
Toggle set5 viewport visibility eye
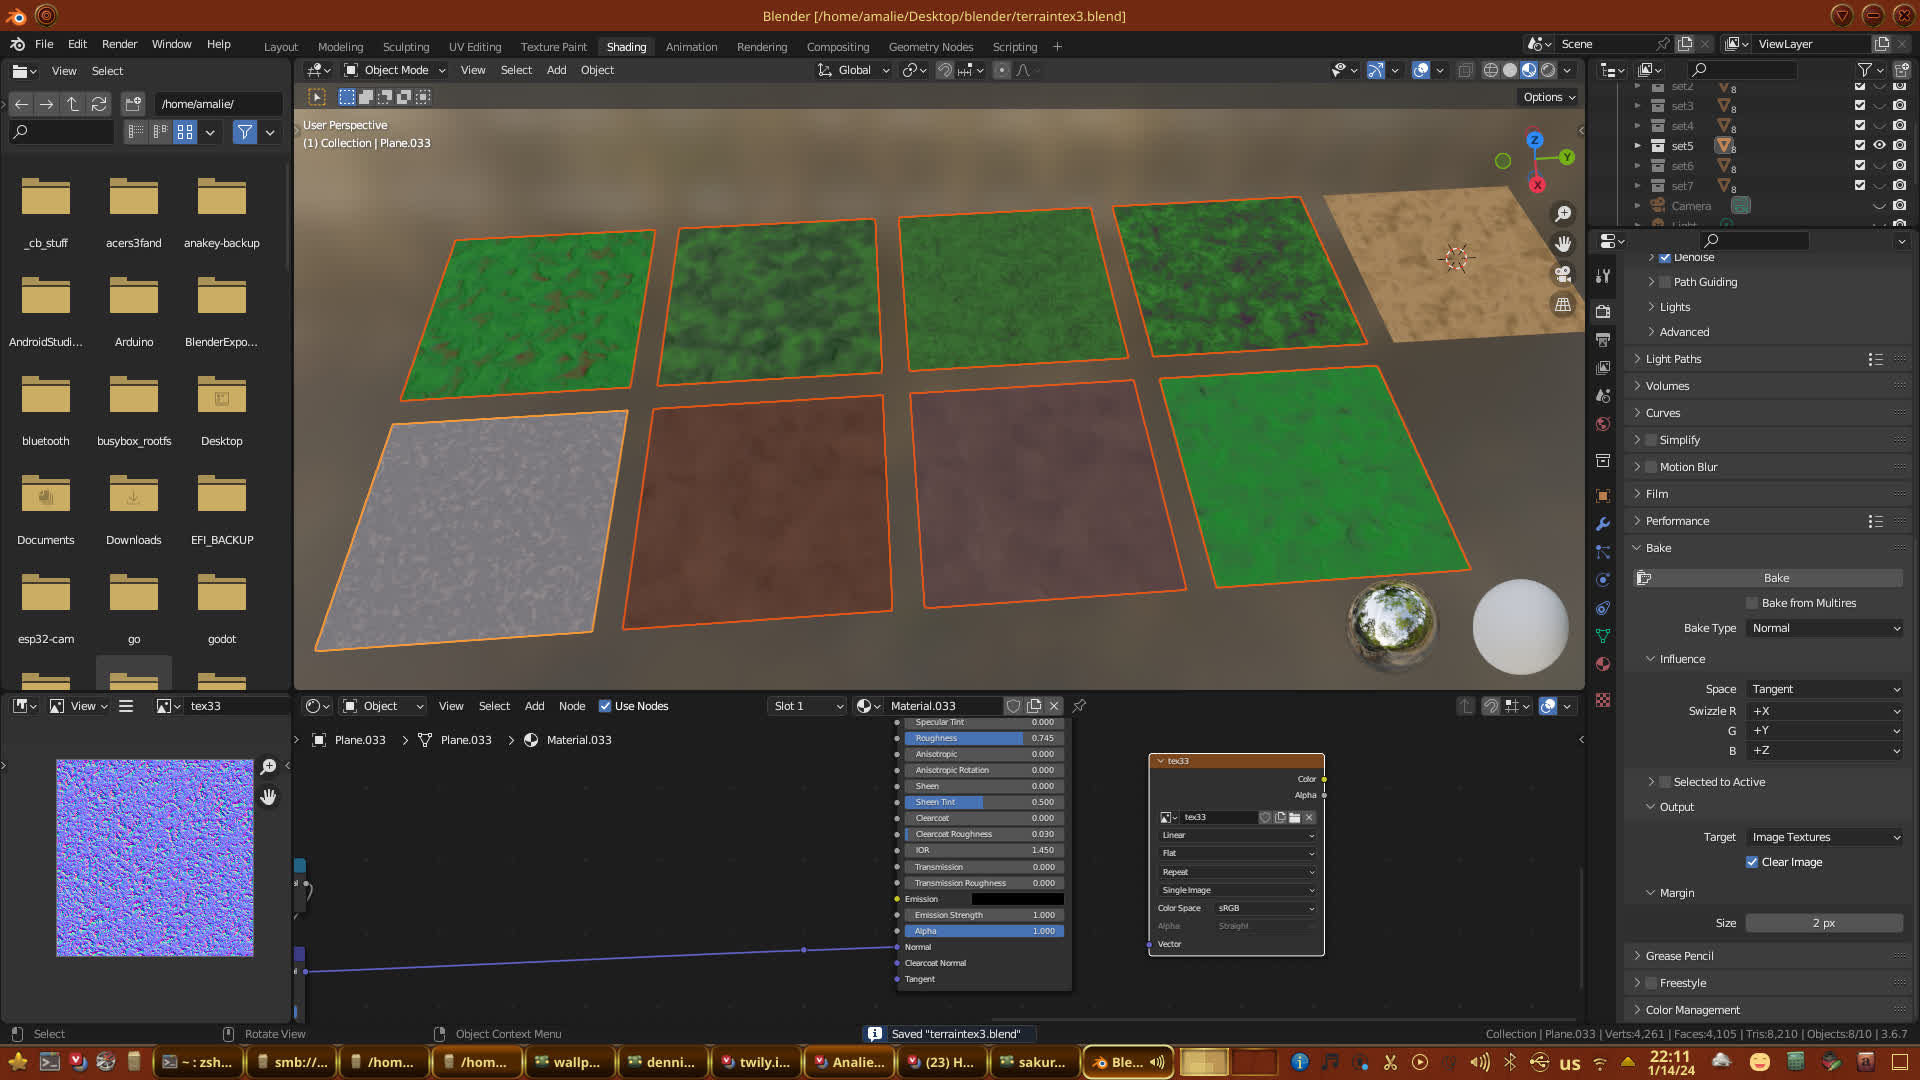point(1879,145)
